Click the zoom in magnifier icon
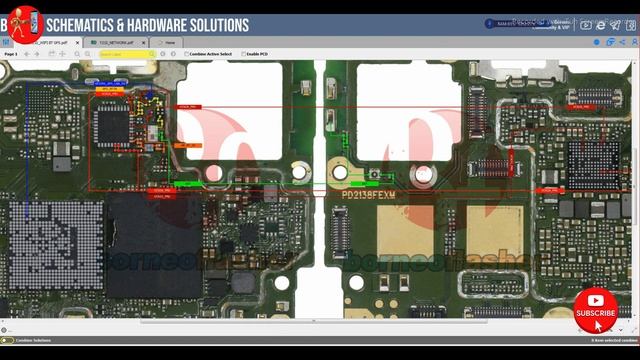This screenshot has height=360, width=640. click(x=77, y=54)
